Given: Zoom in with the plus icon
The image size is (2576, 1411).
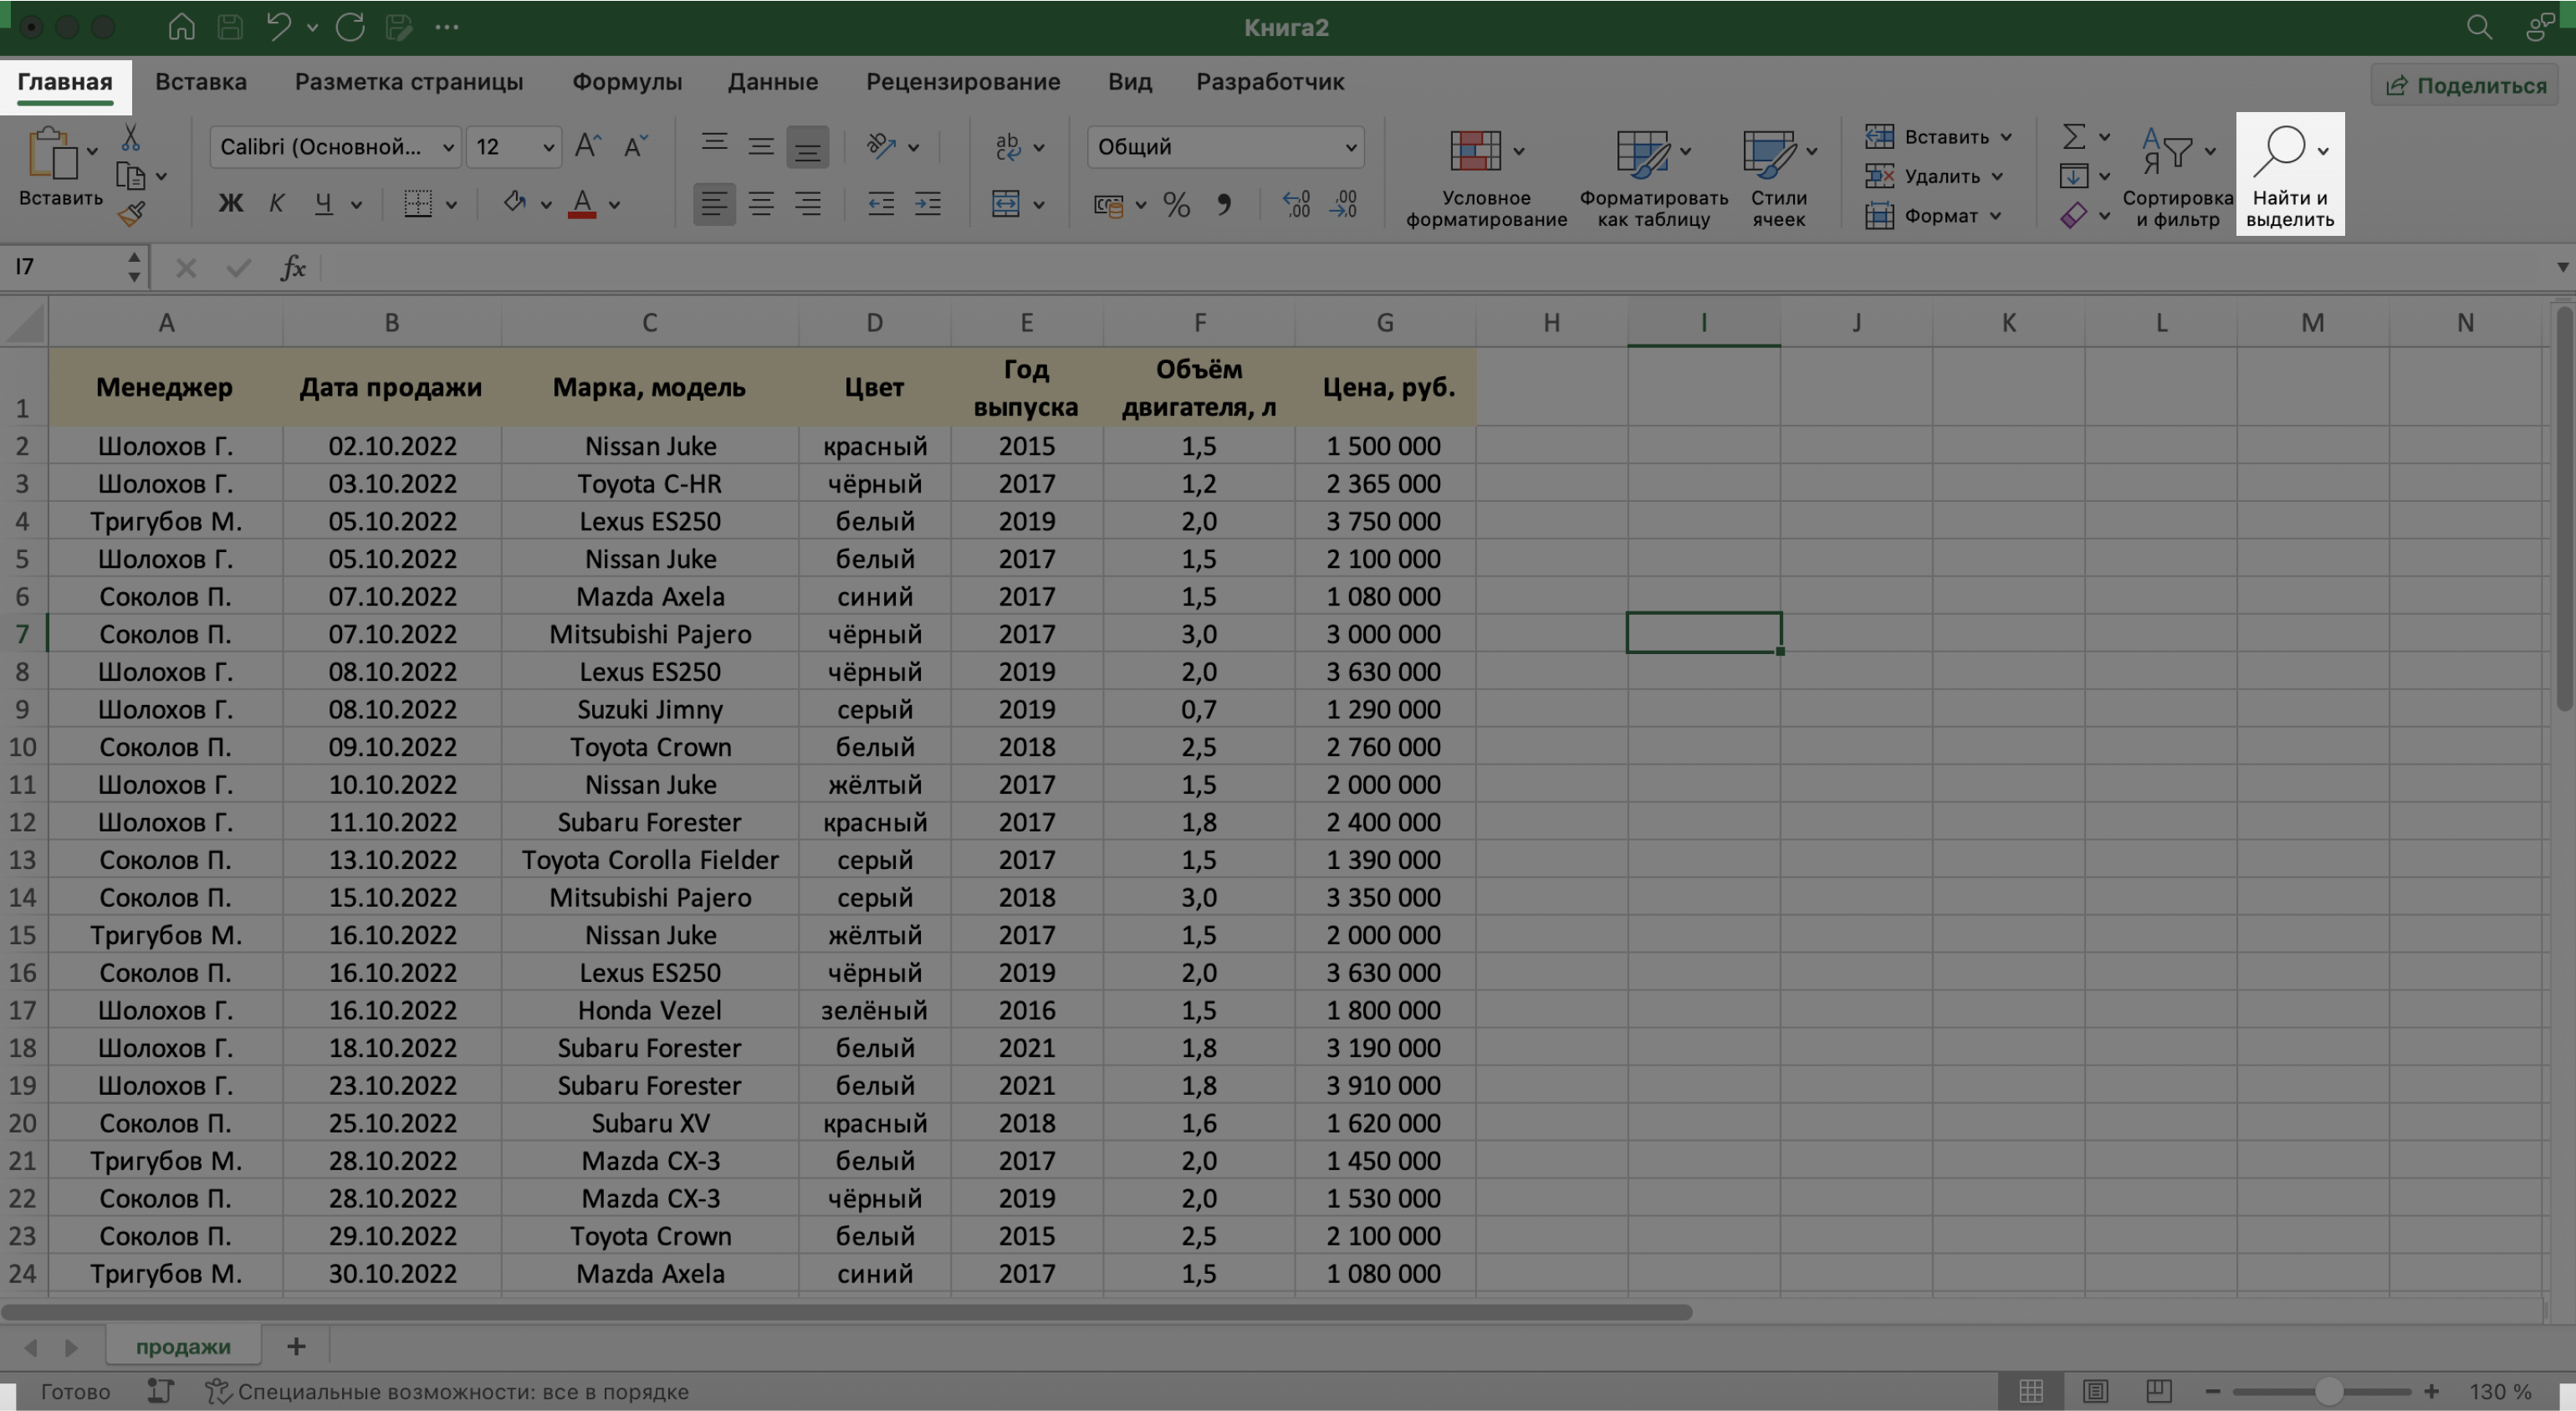Looking at the screenshot, I should [2432, 1391].
